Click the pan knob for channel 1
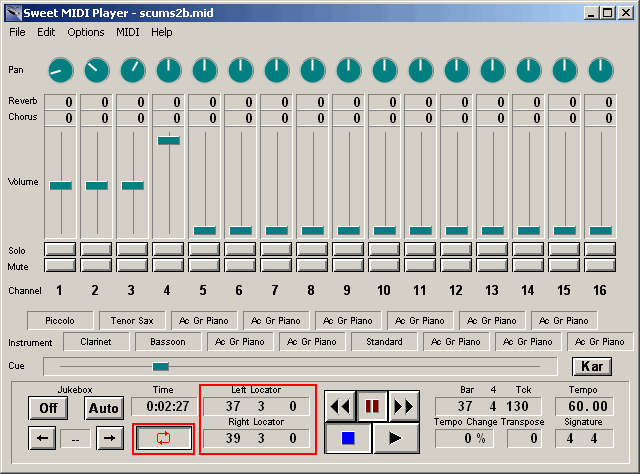This screenshot has height=474, width=640. click(61, 70)
